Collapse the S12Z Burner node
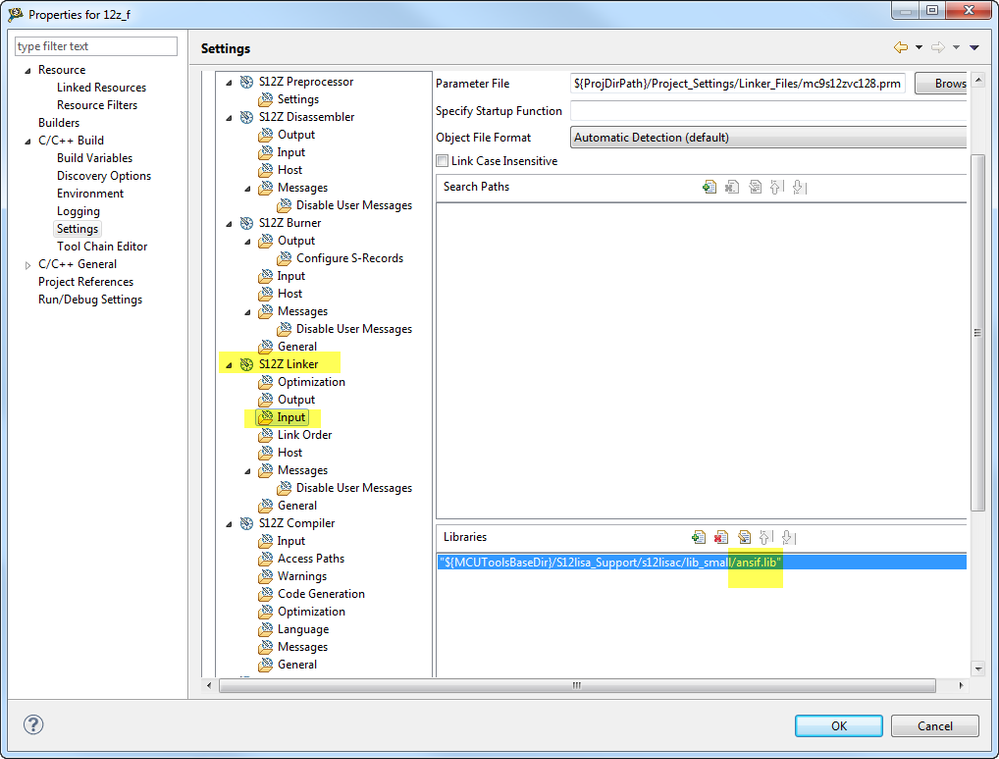 click(229, 224)
